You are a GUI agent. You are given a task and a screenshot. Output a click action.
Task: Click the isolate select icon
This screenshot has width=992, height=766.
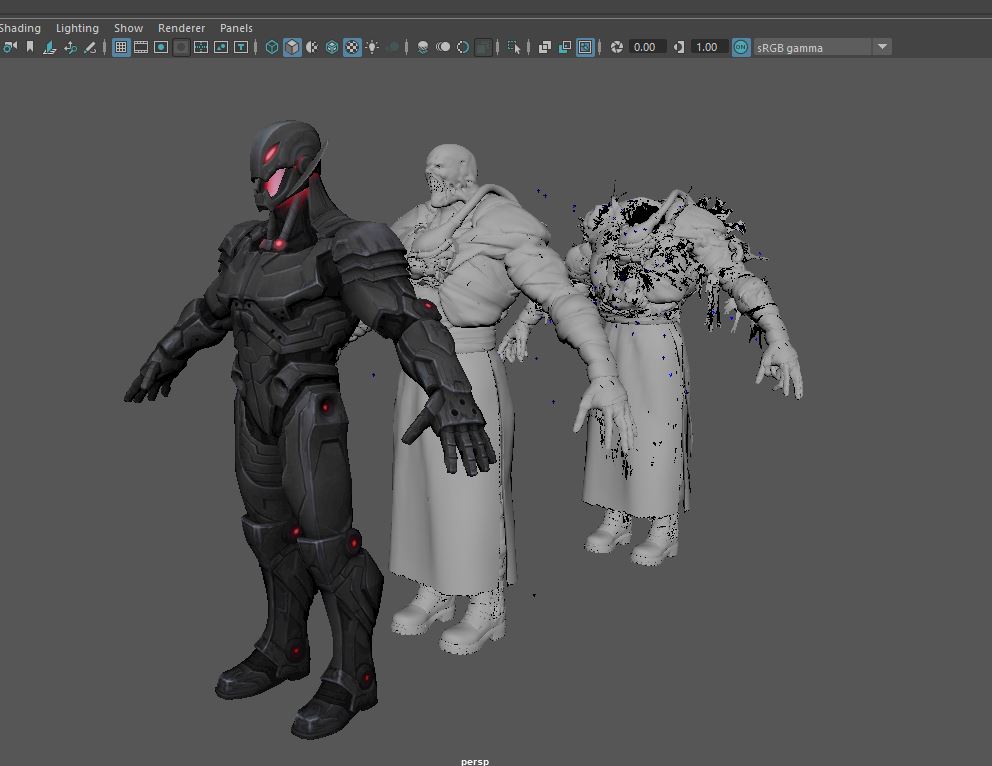[x=514, y=47]
